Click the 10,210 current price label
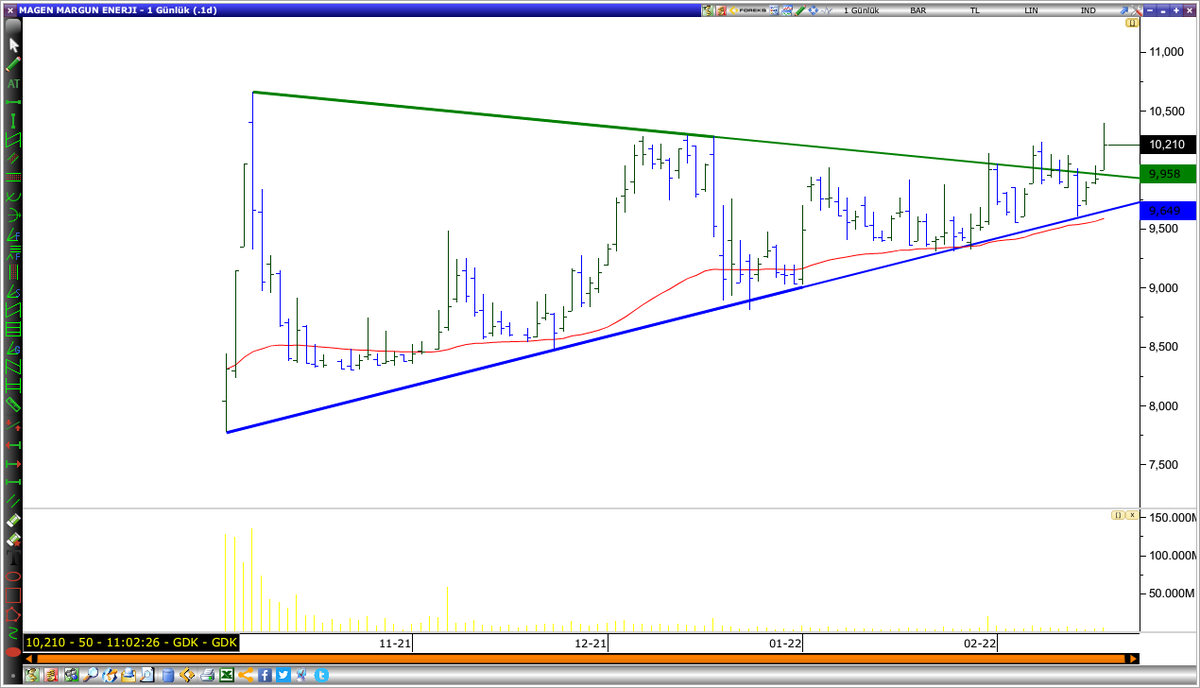Screen dimensions: 1200x688 coord(1167,144)
